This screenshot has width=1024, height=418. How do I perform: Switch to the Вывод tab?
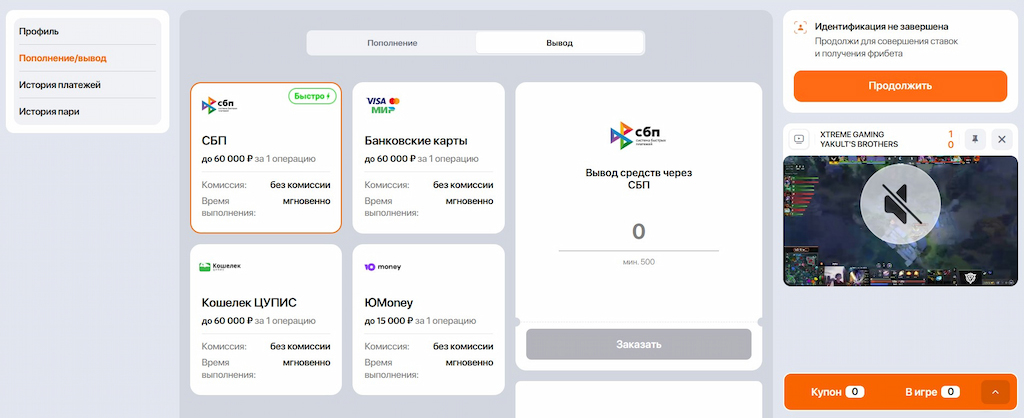pyautogui.click(x=560, y=43)
